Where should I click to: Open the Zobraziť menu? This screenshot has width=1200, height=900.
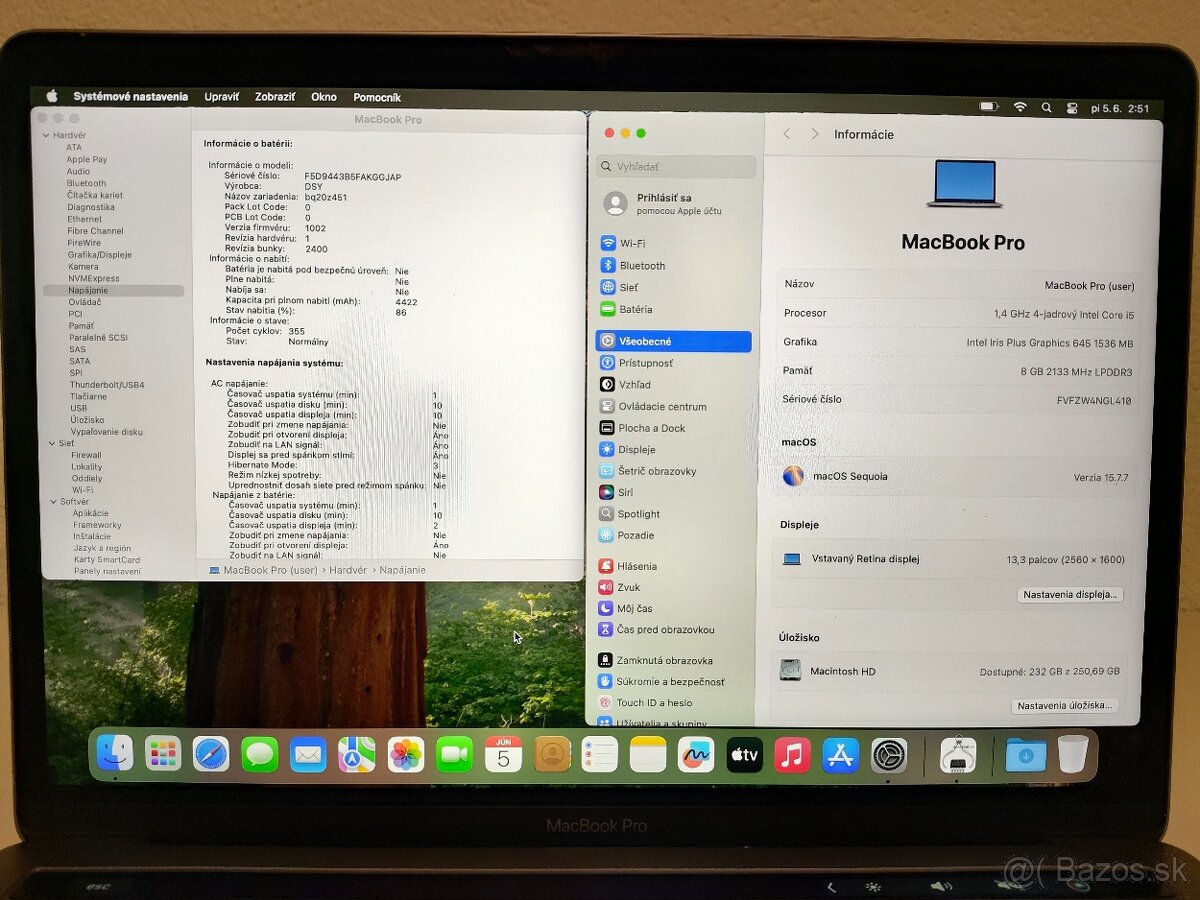[x=275, y=97]
